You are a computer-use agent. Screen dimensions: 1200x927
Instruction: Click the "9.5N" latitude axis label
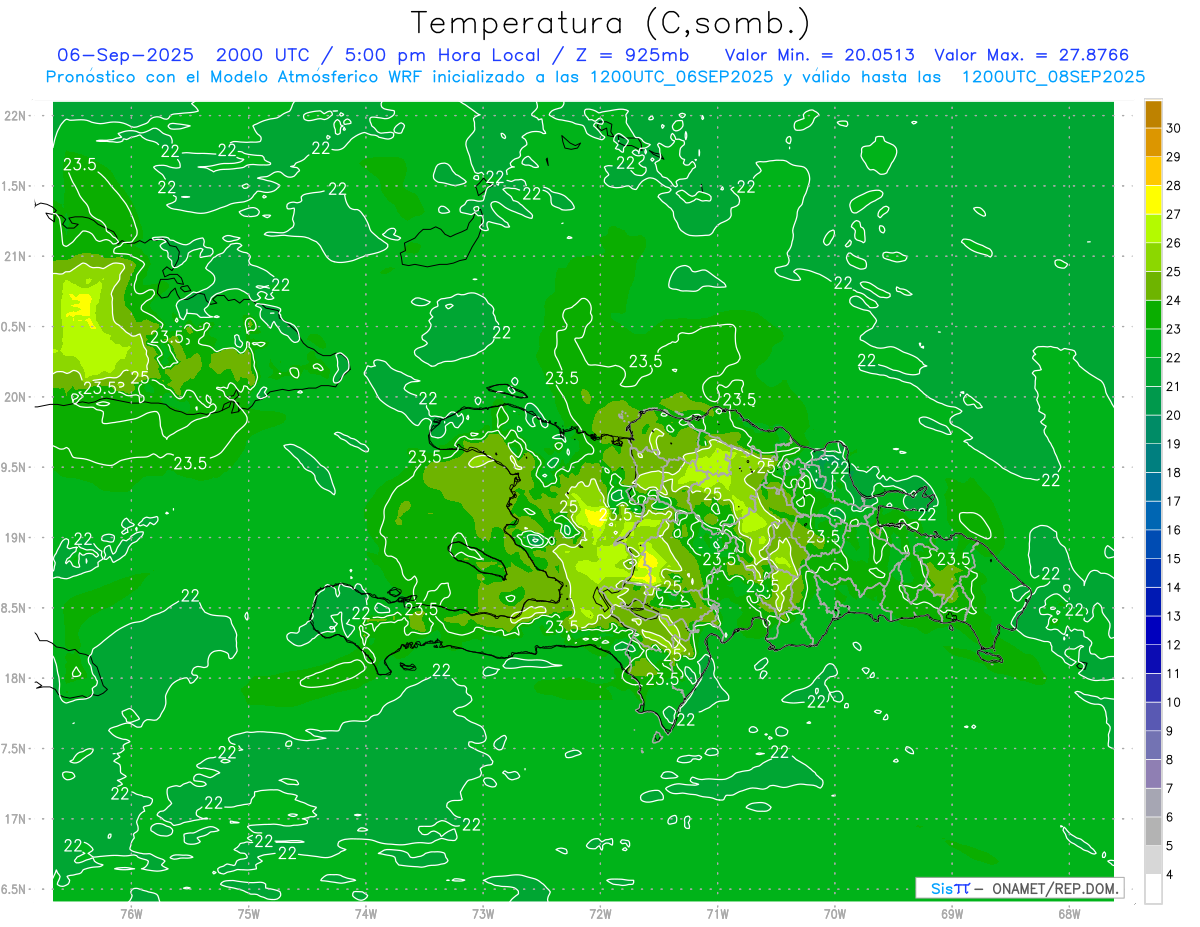click(x=15, y=467)
